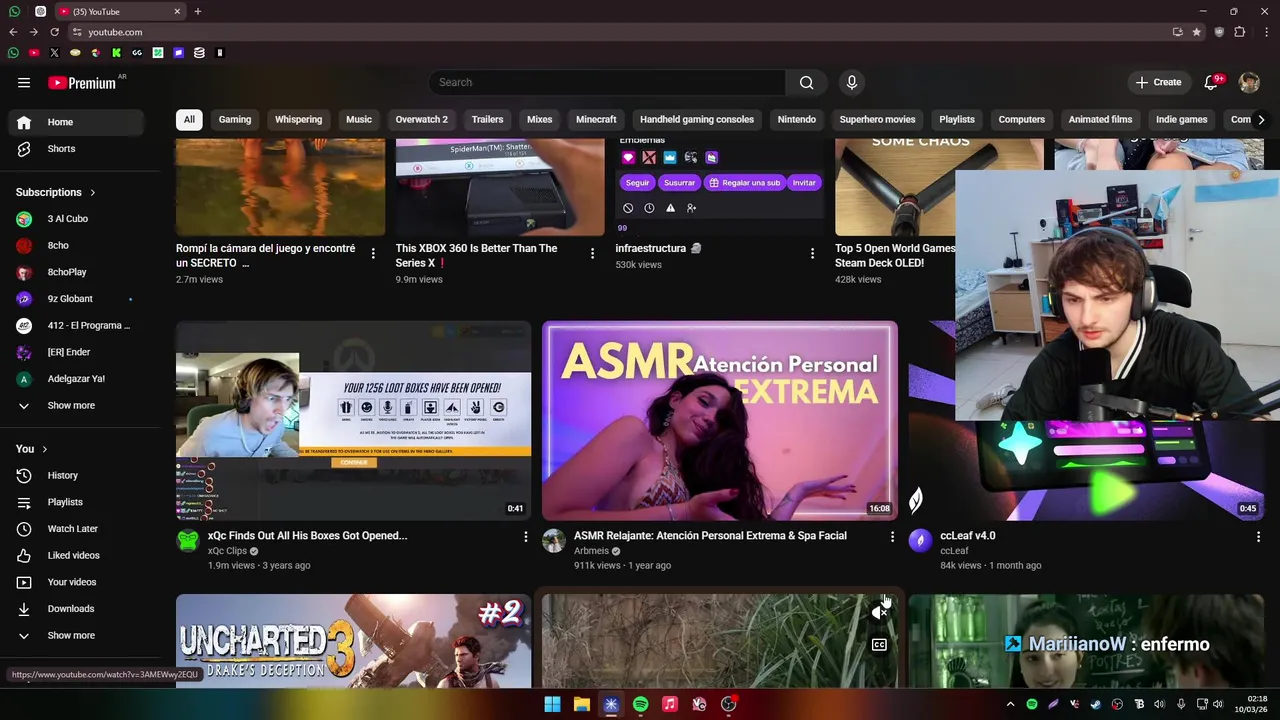This screenshot has width=1280, height=720.
Task: Click in the Search input field
Action: click(607, 82)
